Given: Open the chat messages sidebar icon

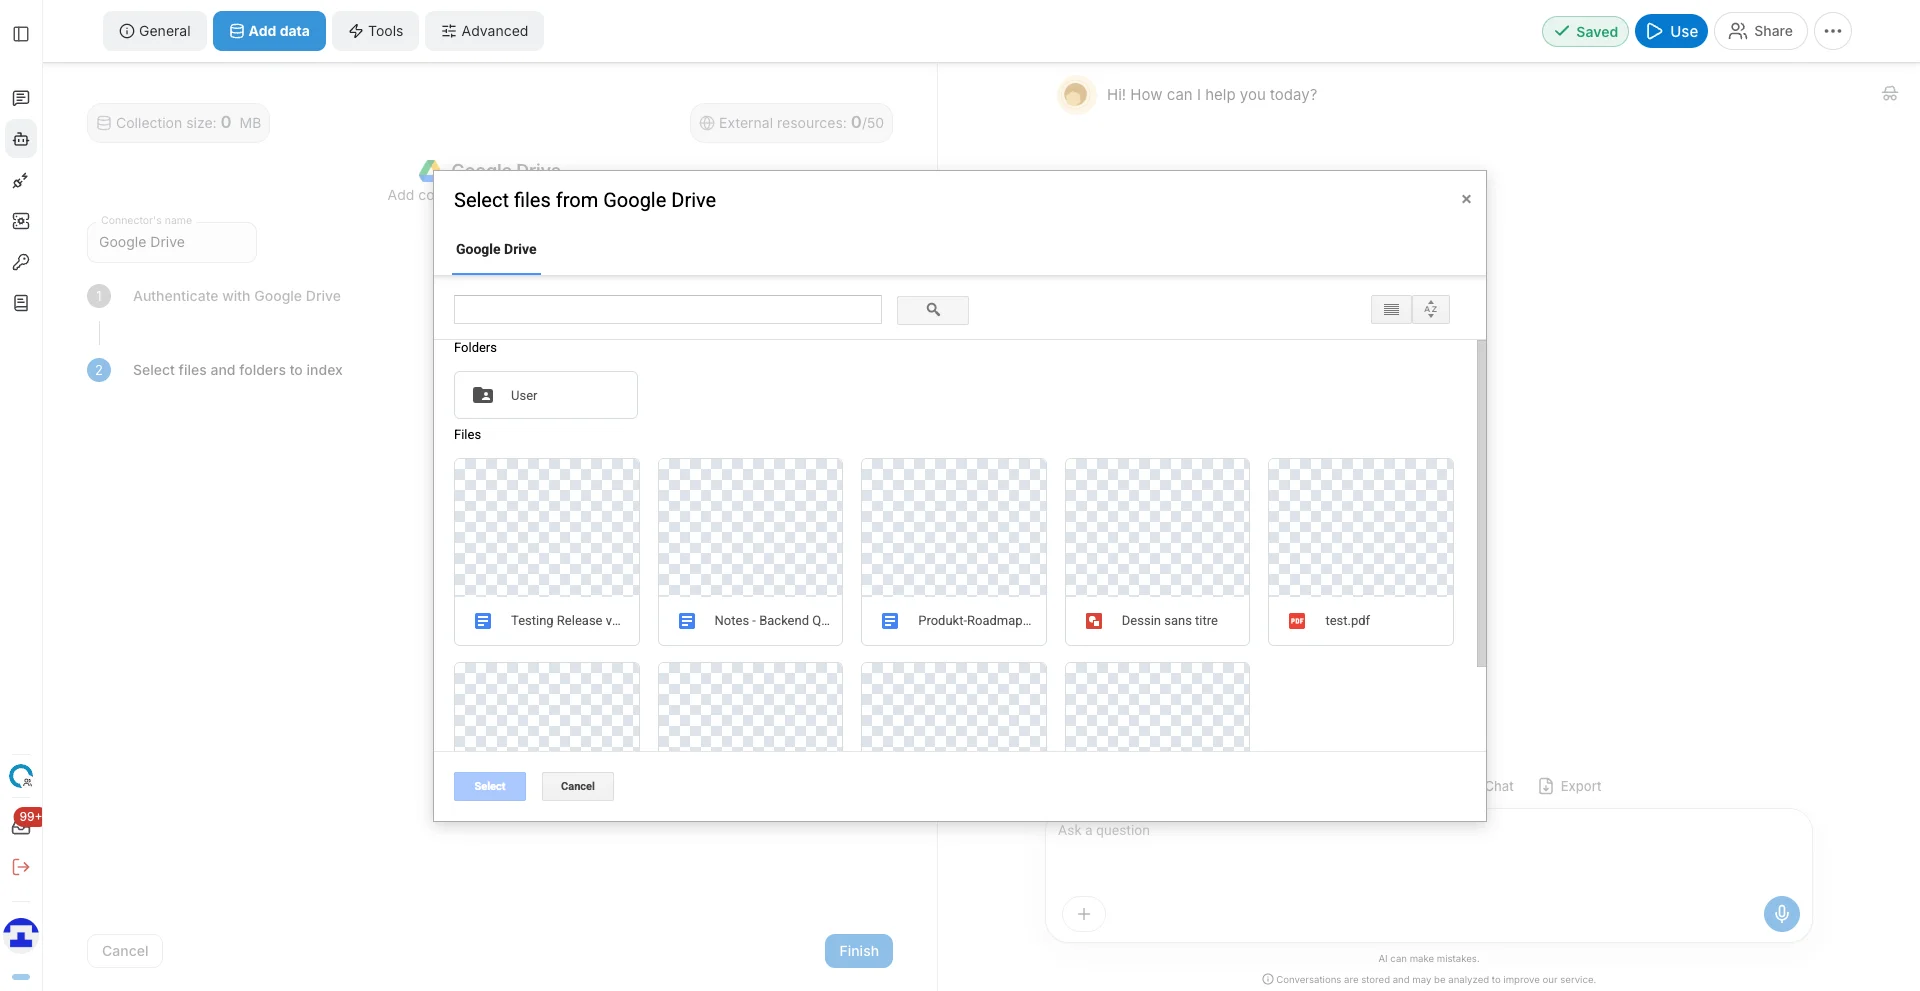Looking at the screenshot, I should pyautogui.click(x=21, y=98).
